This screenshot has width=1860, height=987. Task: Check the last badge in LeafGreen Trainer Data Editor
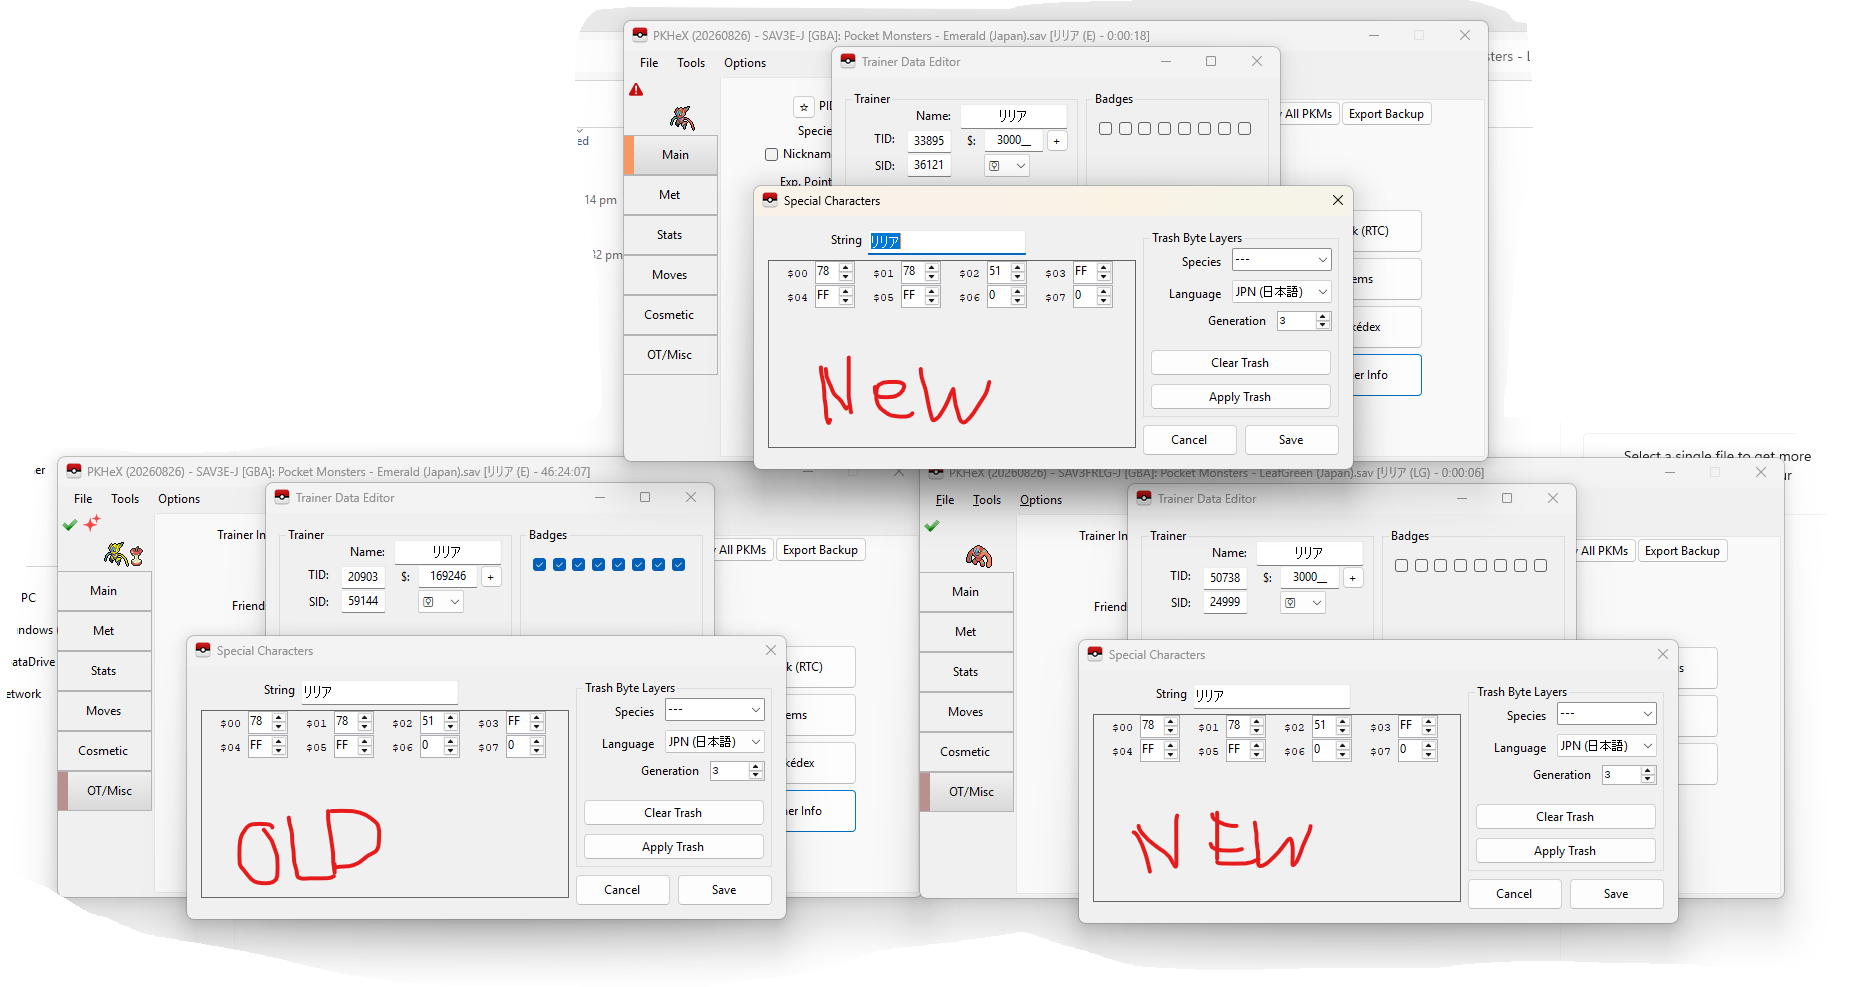1540,566
